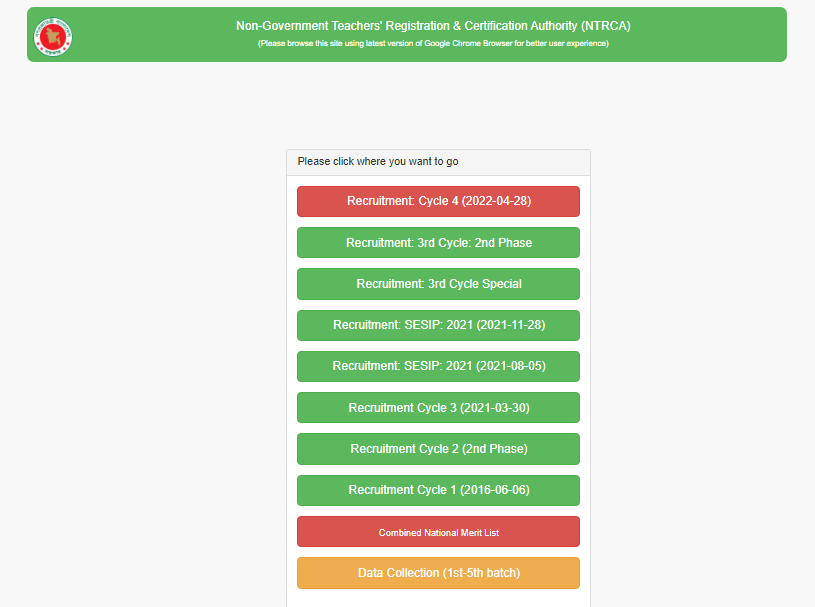The image size is (815, 607).
Task: Open Recruitment Cycle 1 (2016-06-06)
Action: click(438, 490)
